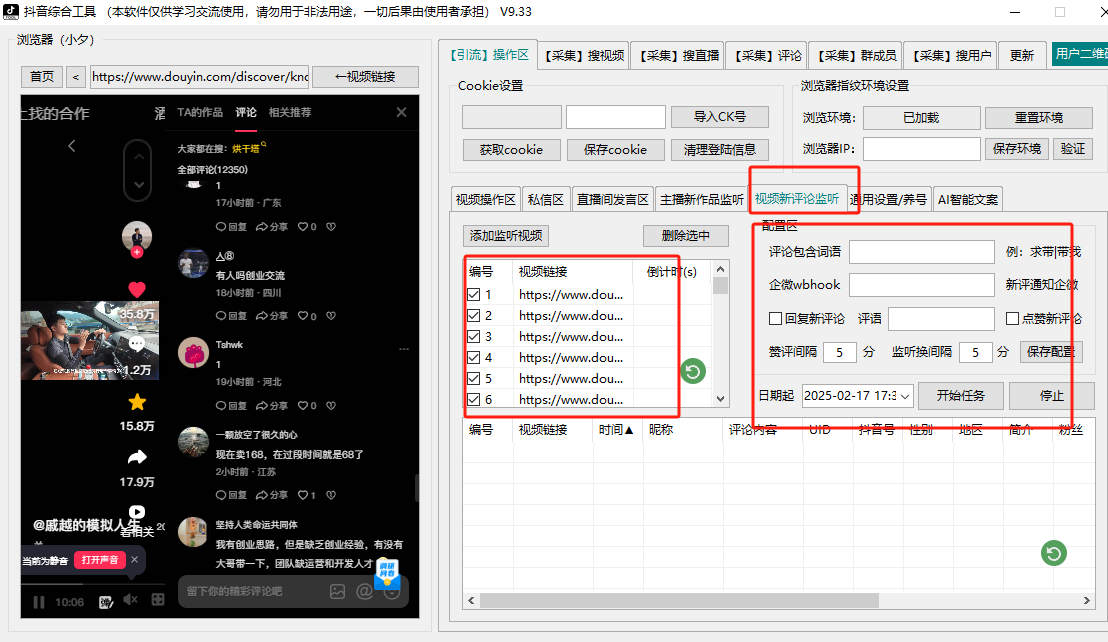Image resolution: width=1108 pixels, height=642 pixels.
Task: Enable the 回复新评论 checkbox
Action: click(x=775, y=319)
